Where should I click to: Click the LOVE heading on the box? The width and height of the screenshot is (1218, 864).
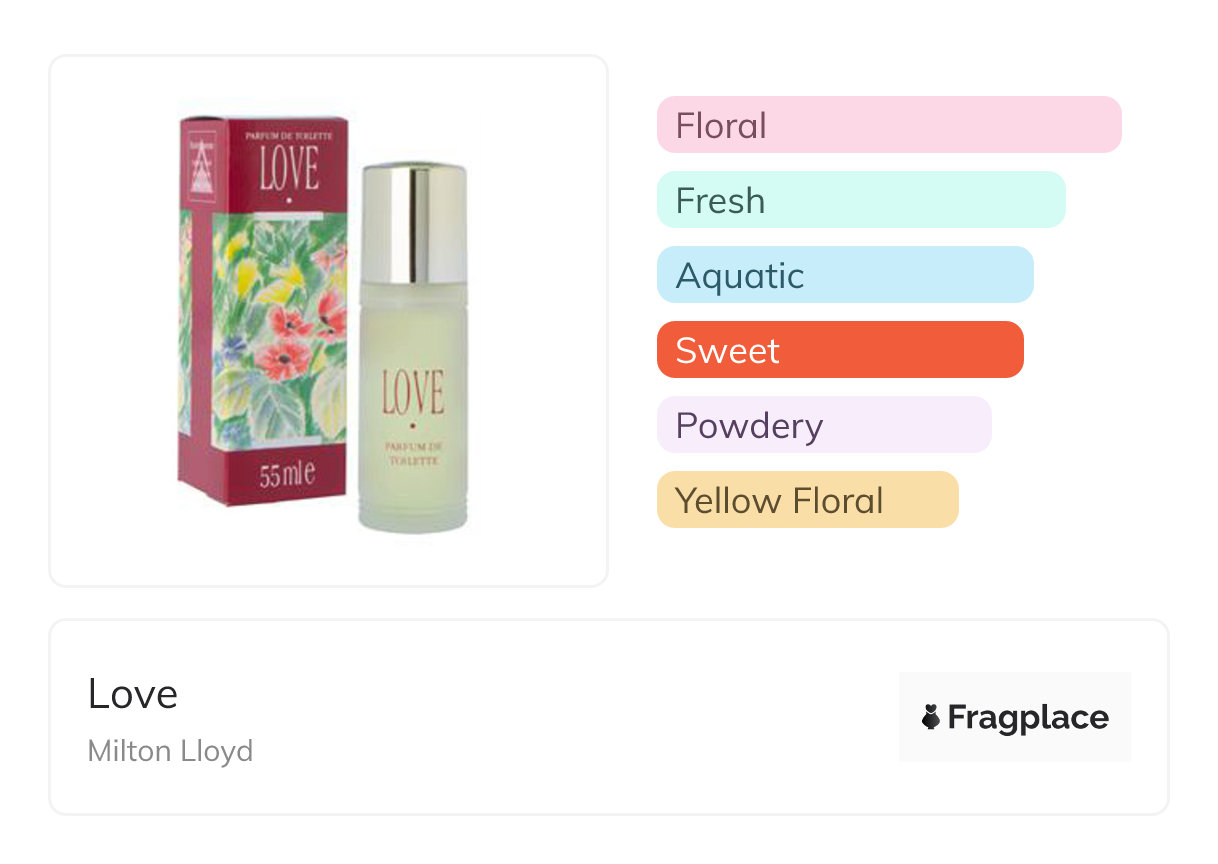(x=289, y=168)
